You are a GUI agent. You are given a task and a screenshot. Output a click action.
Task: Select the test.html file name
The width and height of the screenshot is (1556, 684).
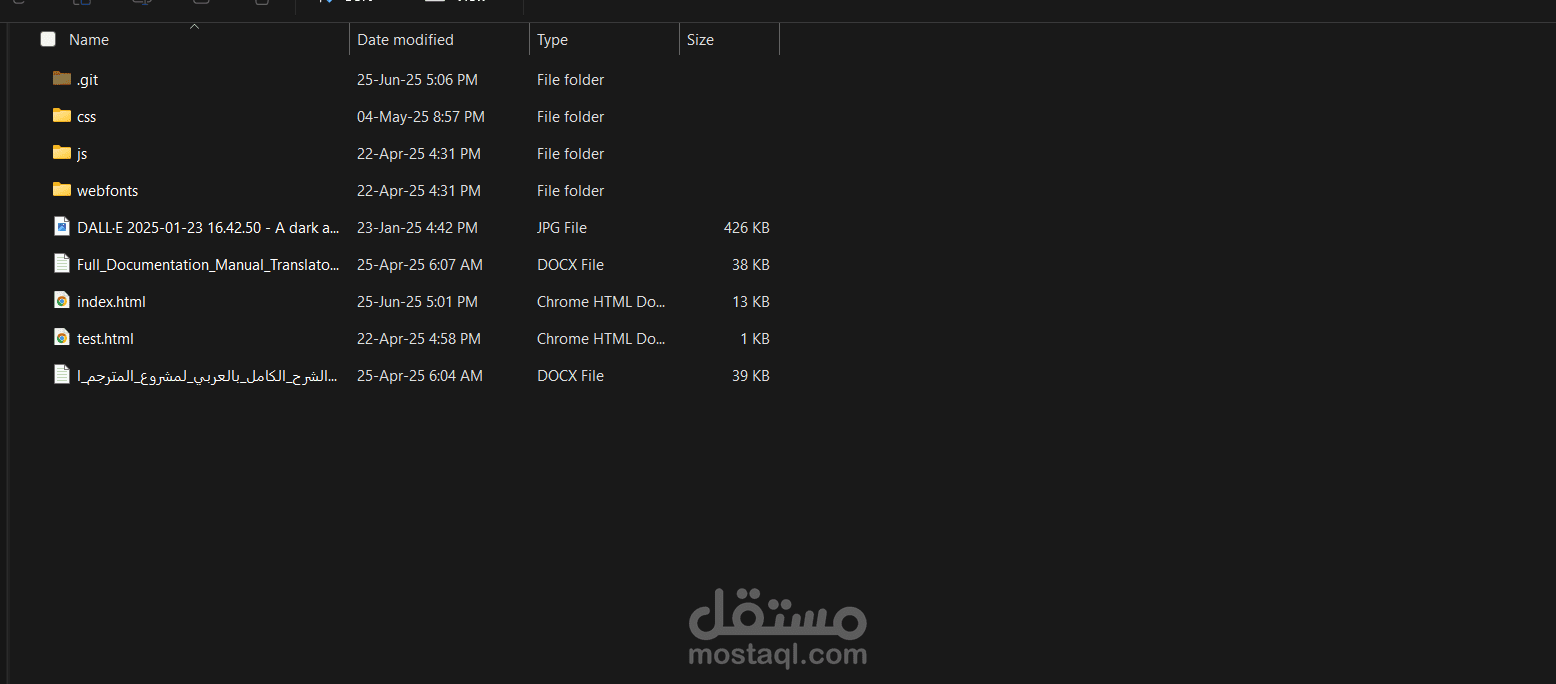tap(105, 339)
